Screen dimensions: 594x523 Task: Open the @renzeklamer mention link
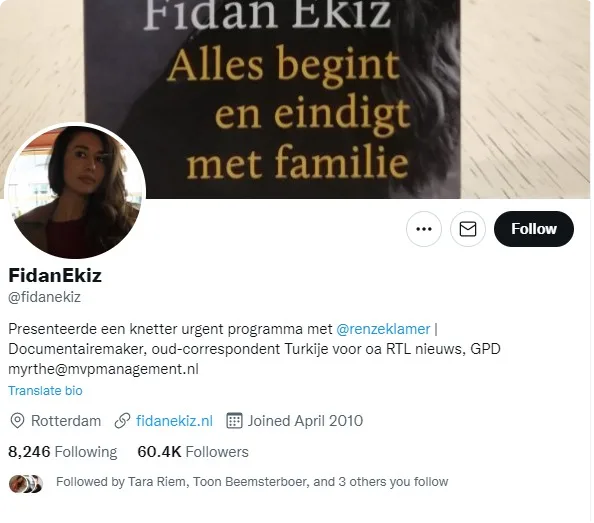click(383, 329)
